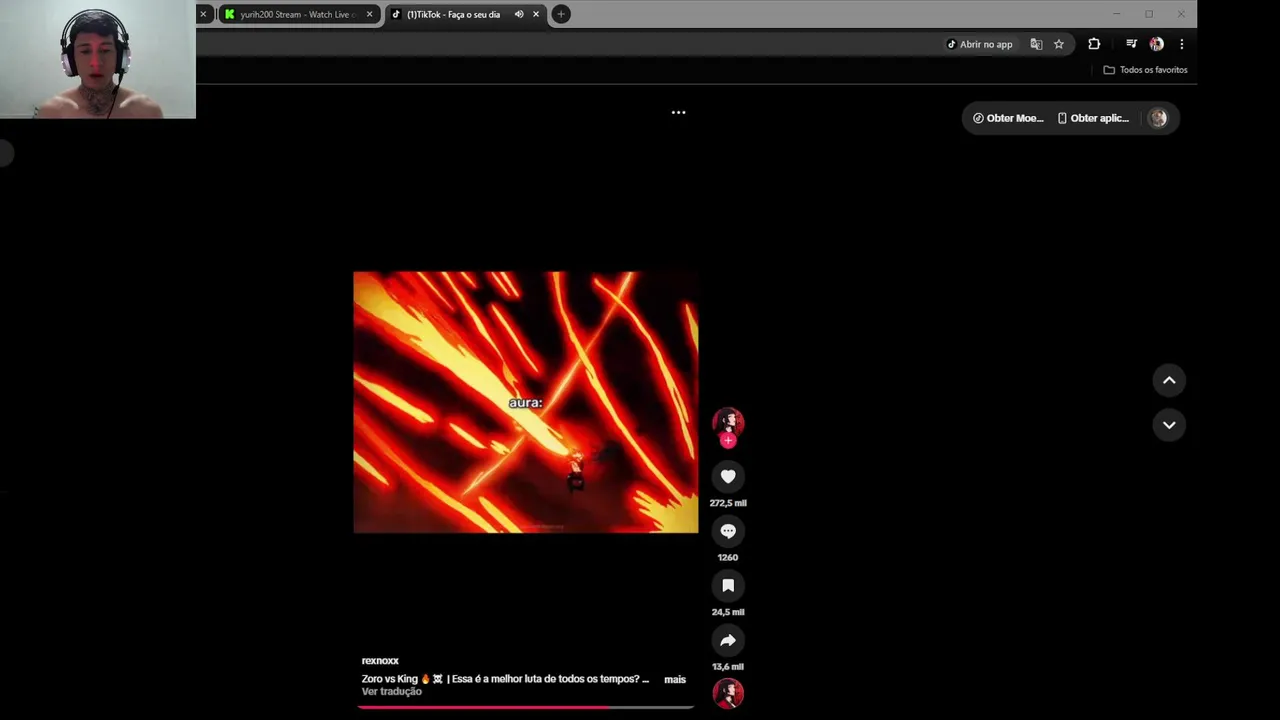
Task: Click Ver tradução under the caption
Action: 392,692
